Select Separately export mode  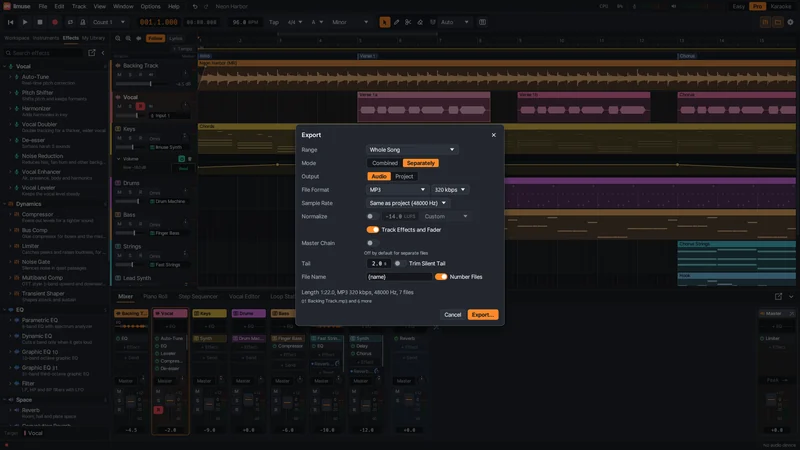[x=420, y=163]
